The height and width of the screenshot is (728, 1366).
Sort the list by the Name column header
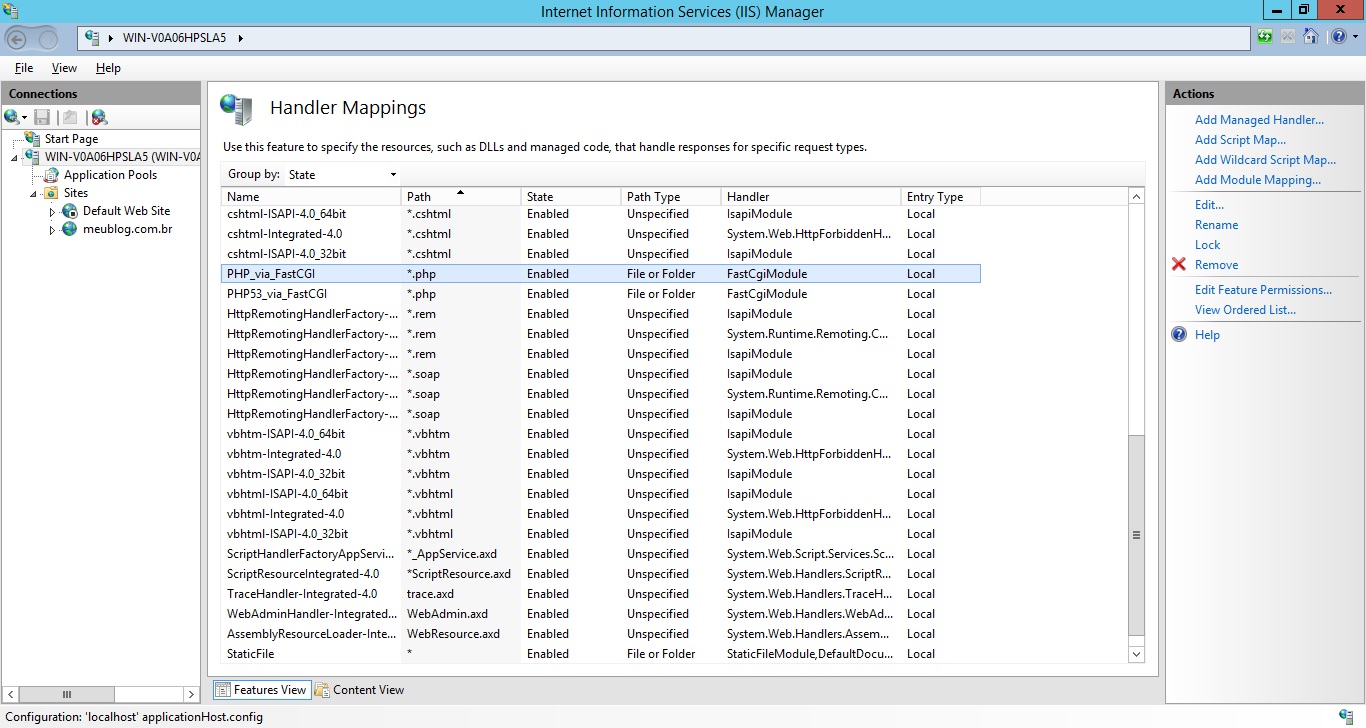pyautogui.click(x=311, y=197)
